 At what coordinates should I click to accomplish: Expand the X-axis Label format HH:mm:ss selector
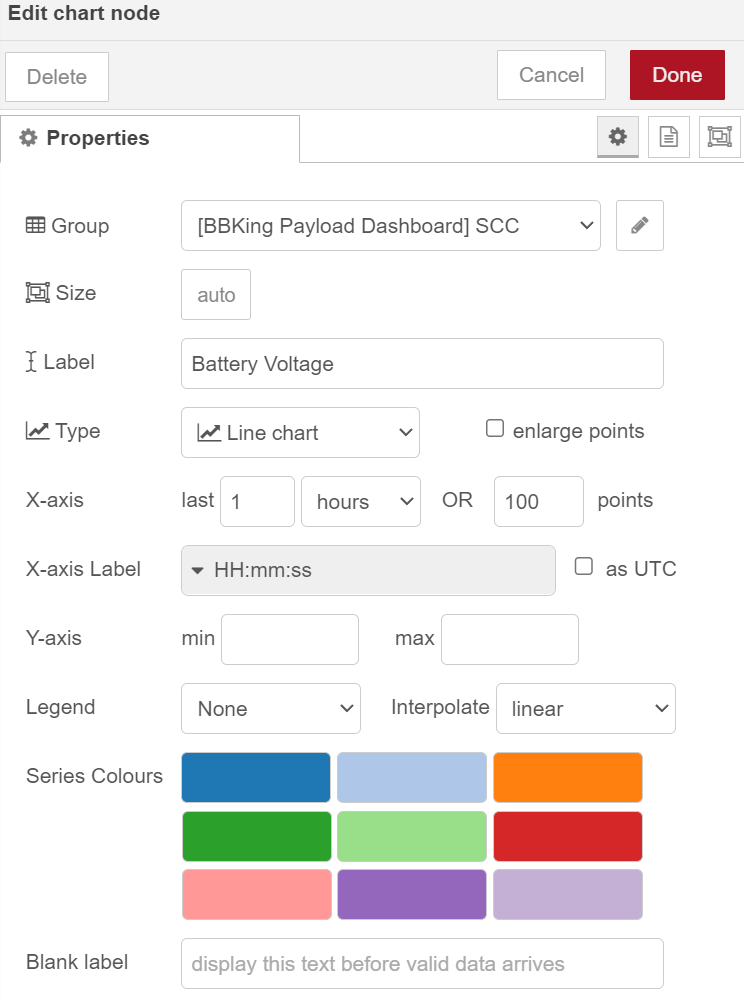click(368, 570)
